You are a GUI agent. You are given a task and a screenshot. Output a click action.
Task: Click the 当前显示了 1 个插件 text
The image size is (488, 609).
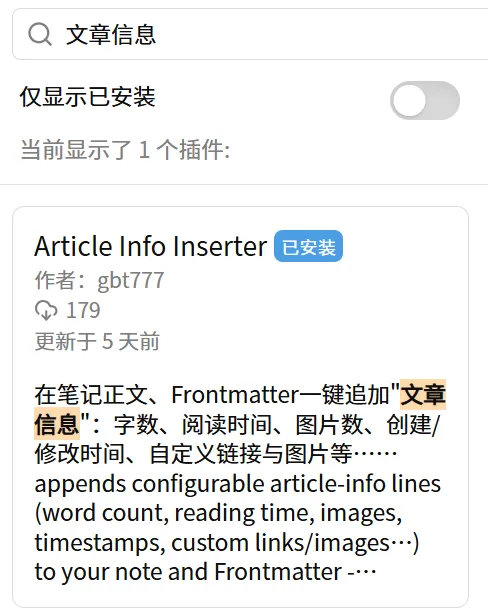pyautogui.click(x=125, y=150)
